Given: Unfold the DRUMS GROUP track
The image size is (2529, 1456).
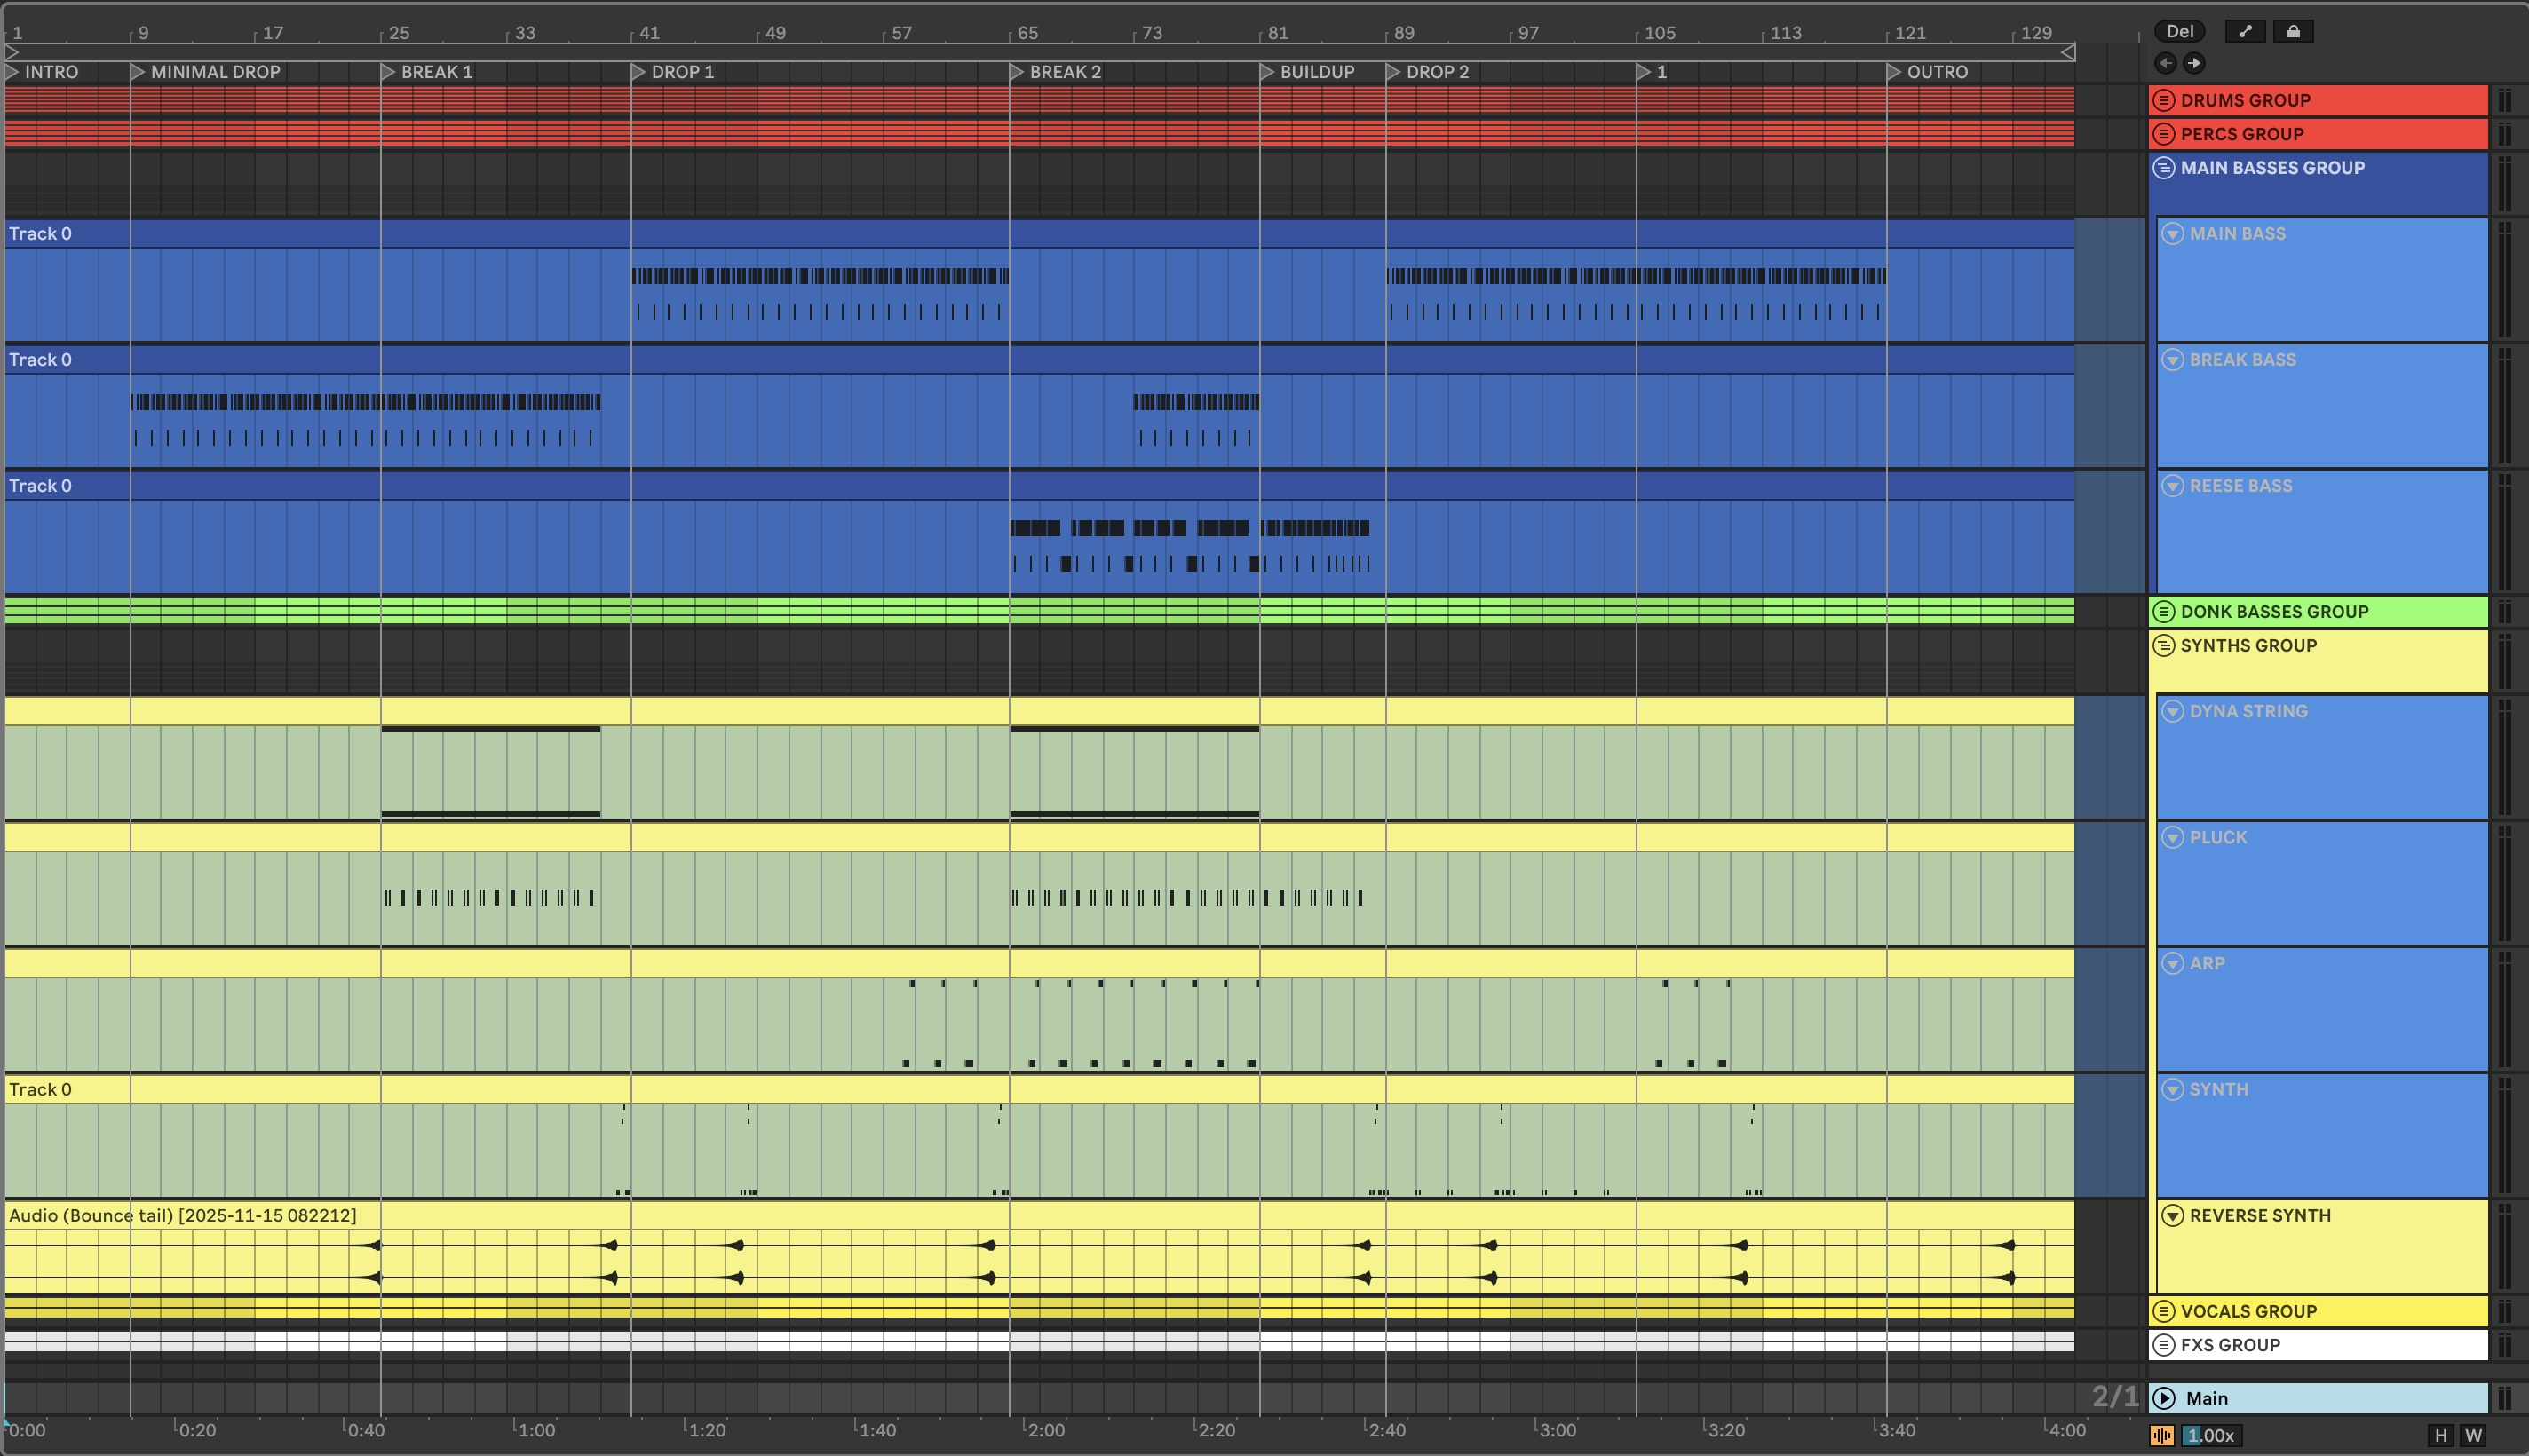Looking at the screenshot, I should point(2164,100).
